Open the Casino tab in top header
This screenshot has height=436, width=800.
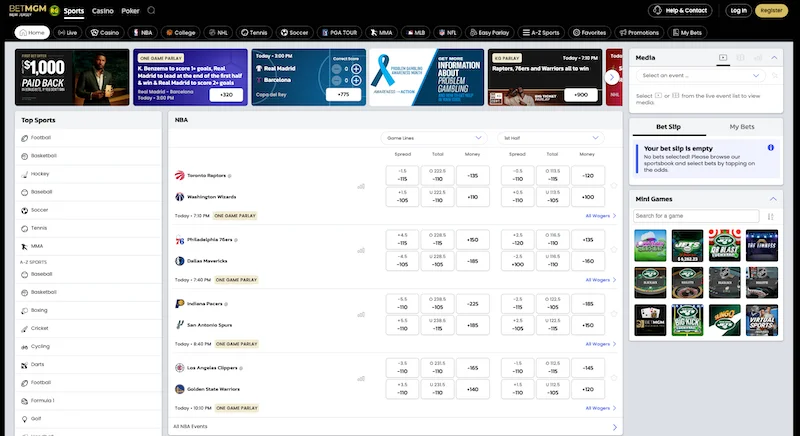102,11
